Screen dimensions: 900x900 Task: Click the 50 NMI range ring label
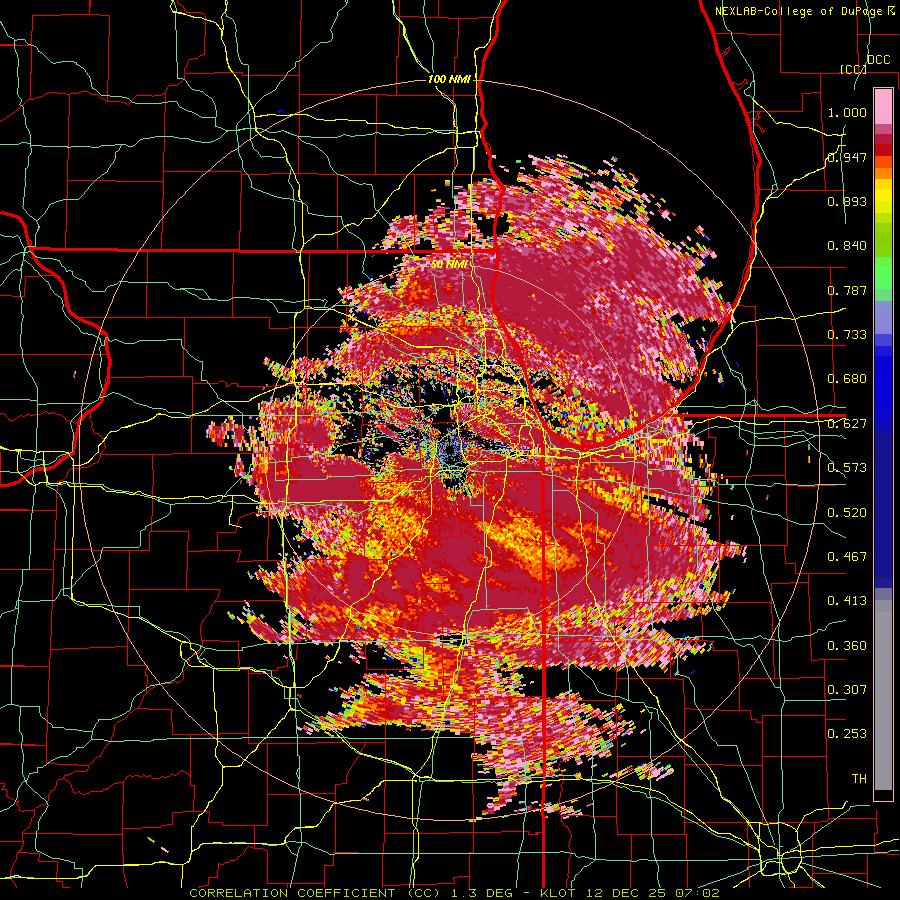[x=449, y=265]
